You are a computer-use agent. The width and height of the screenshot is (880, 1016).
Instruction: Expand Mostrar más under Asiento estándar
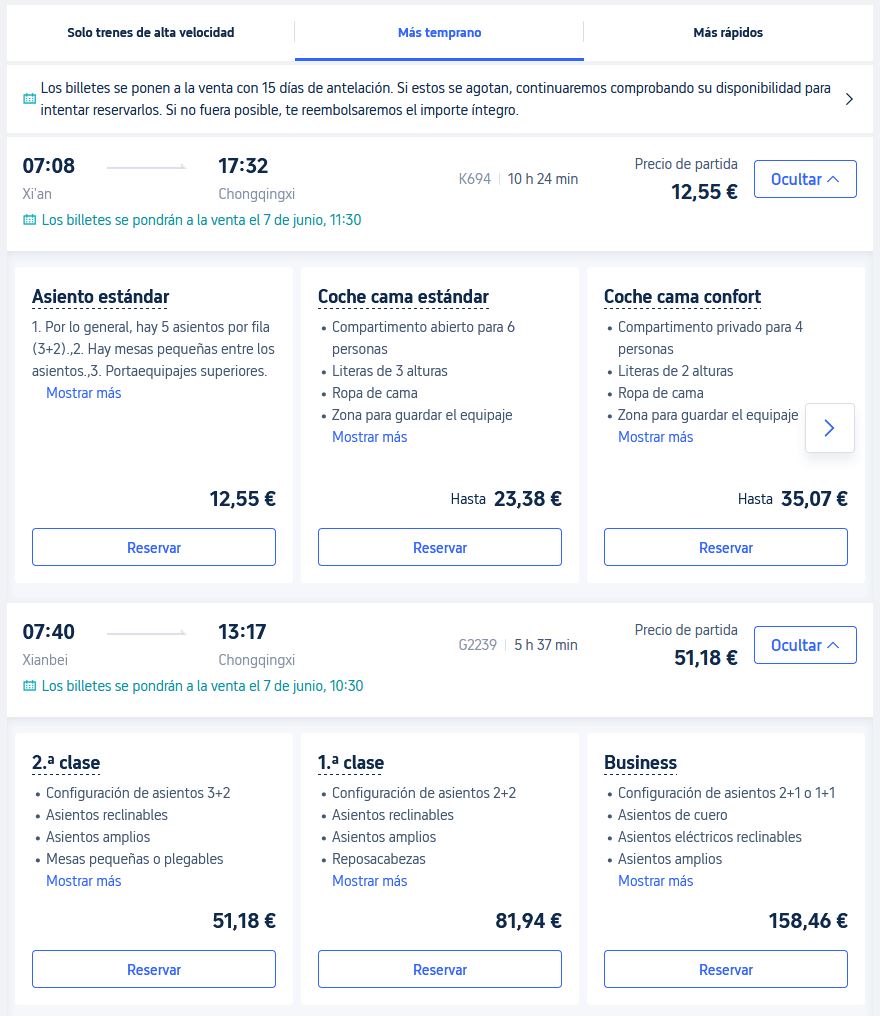[83, 393]
